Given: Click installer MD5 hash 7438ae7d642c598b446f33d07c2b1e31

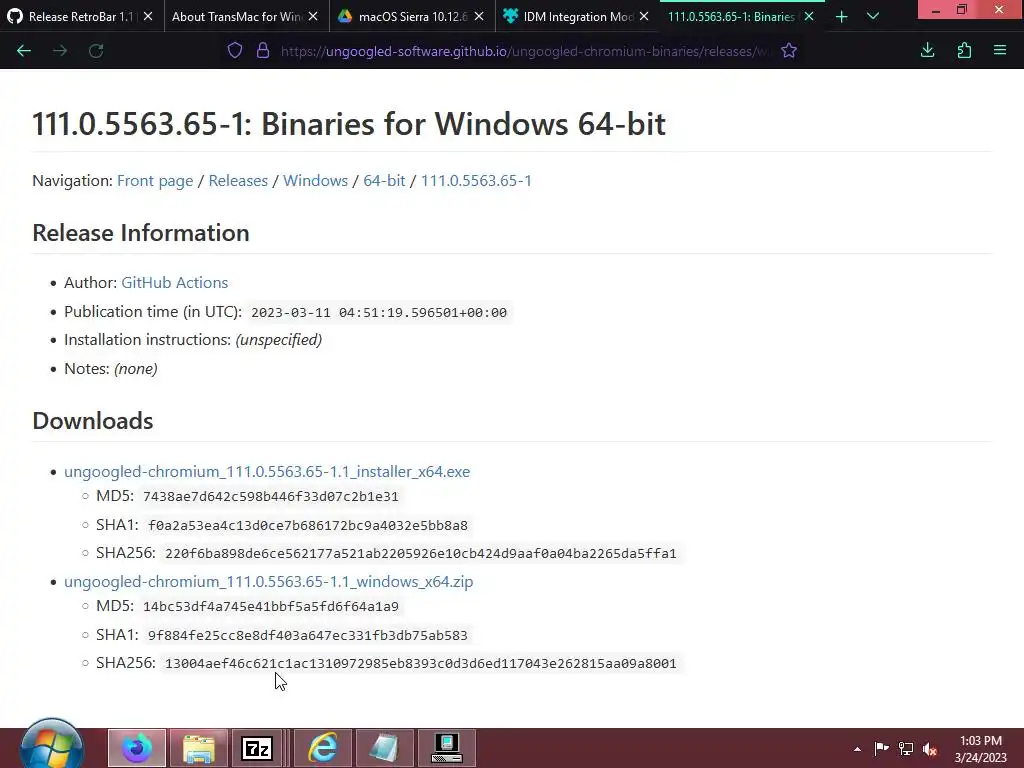Looking at the screenshot, I should pos(270,497).
